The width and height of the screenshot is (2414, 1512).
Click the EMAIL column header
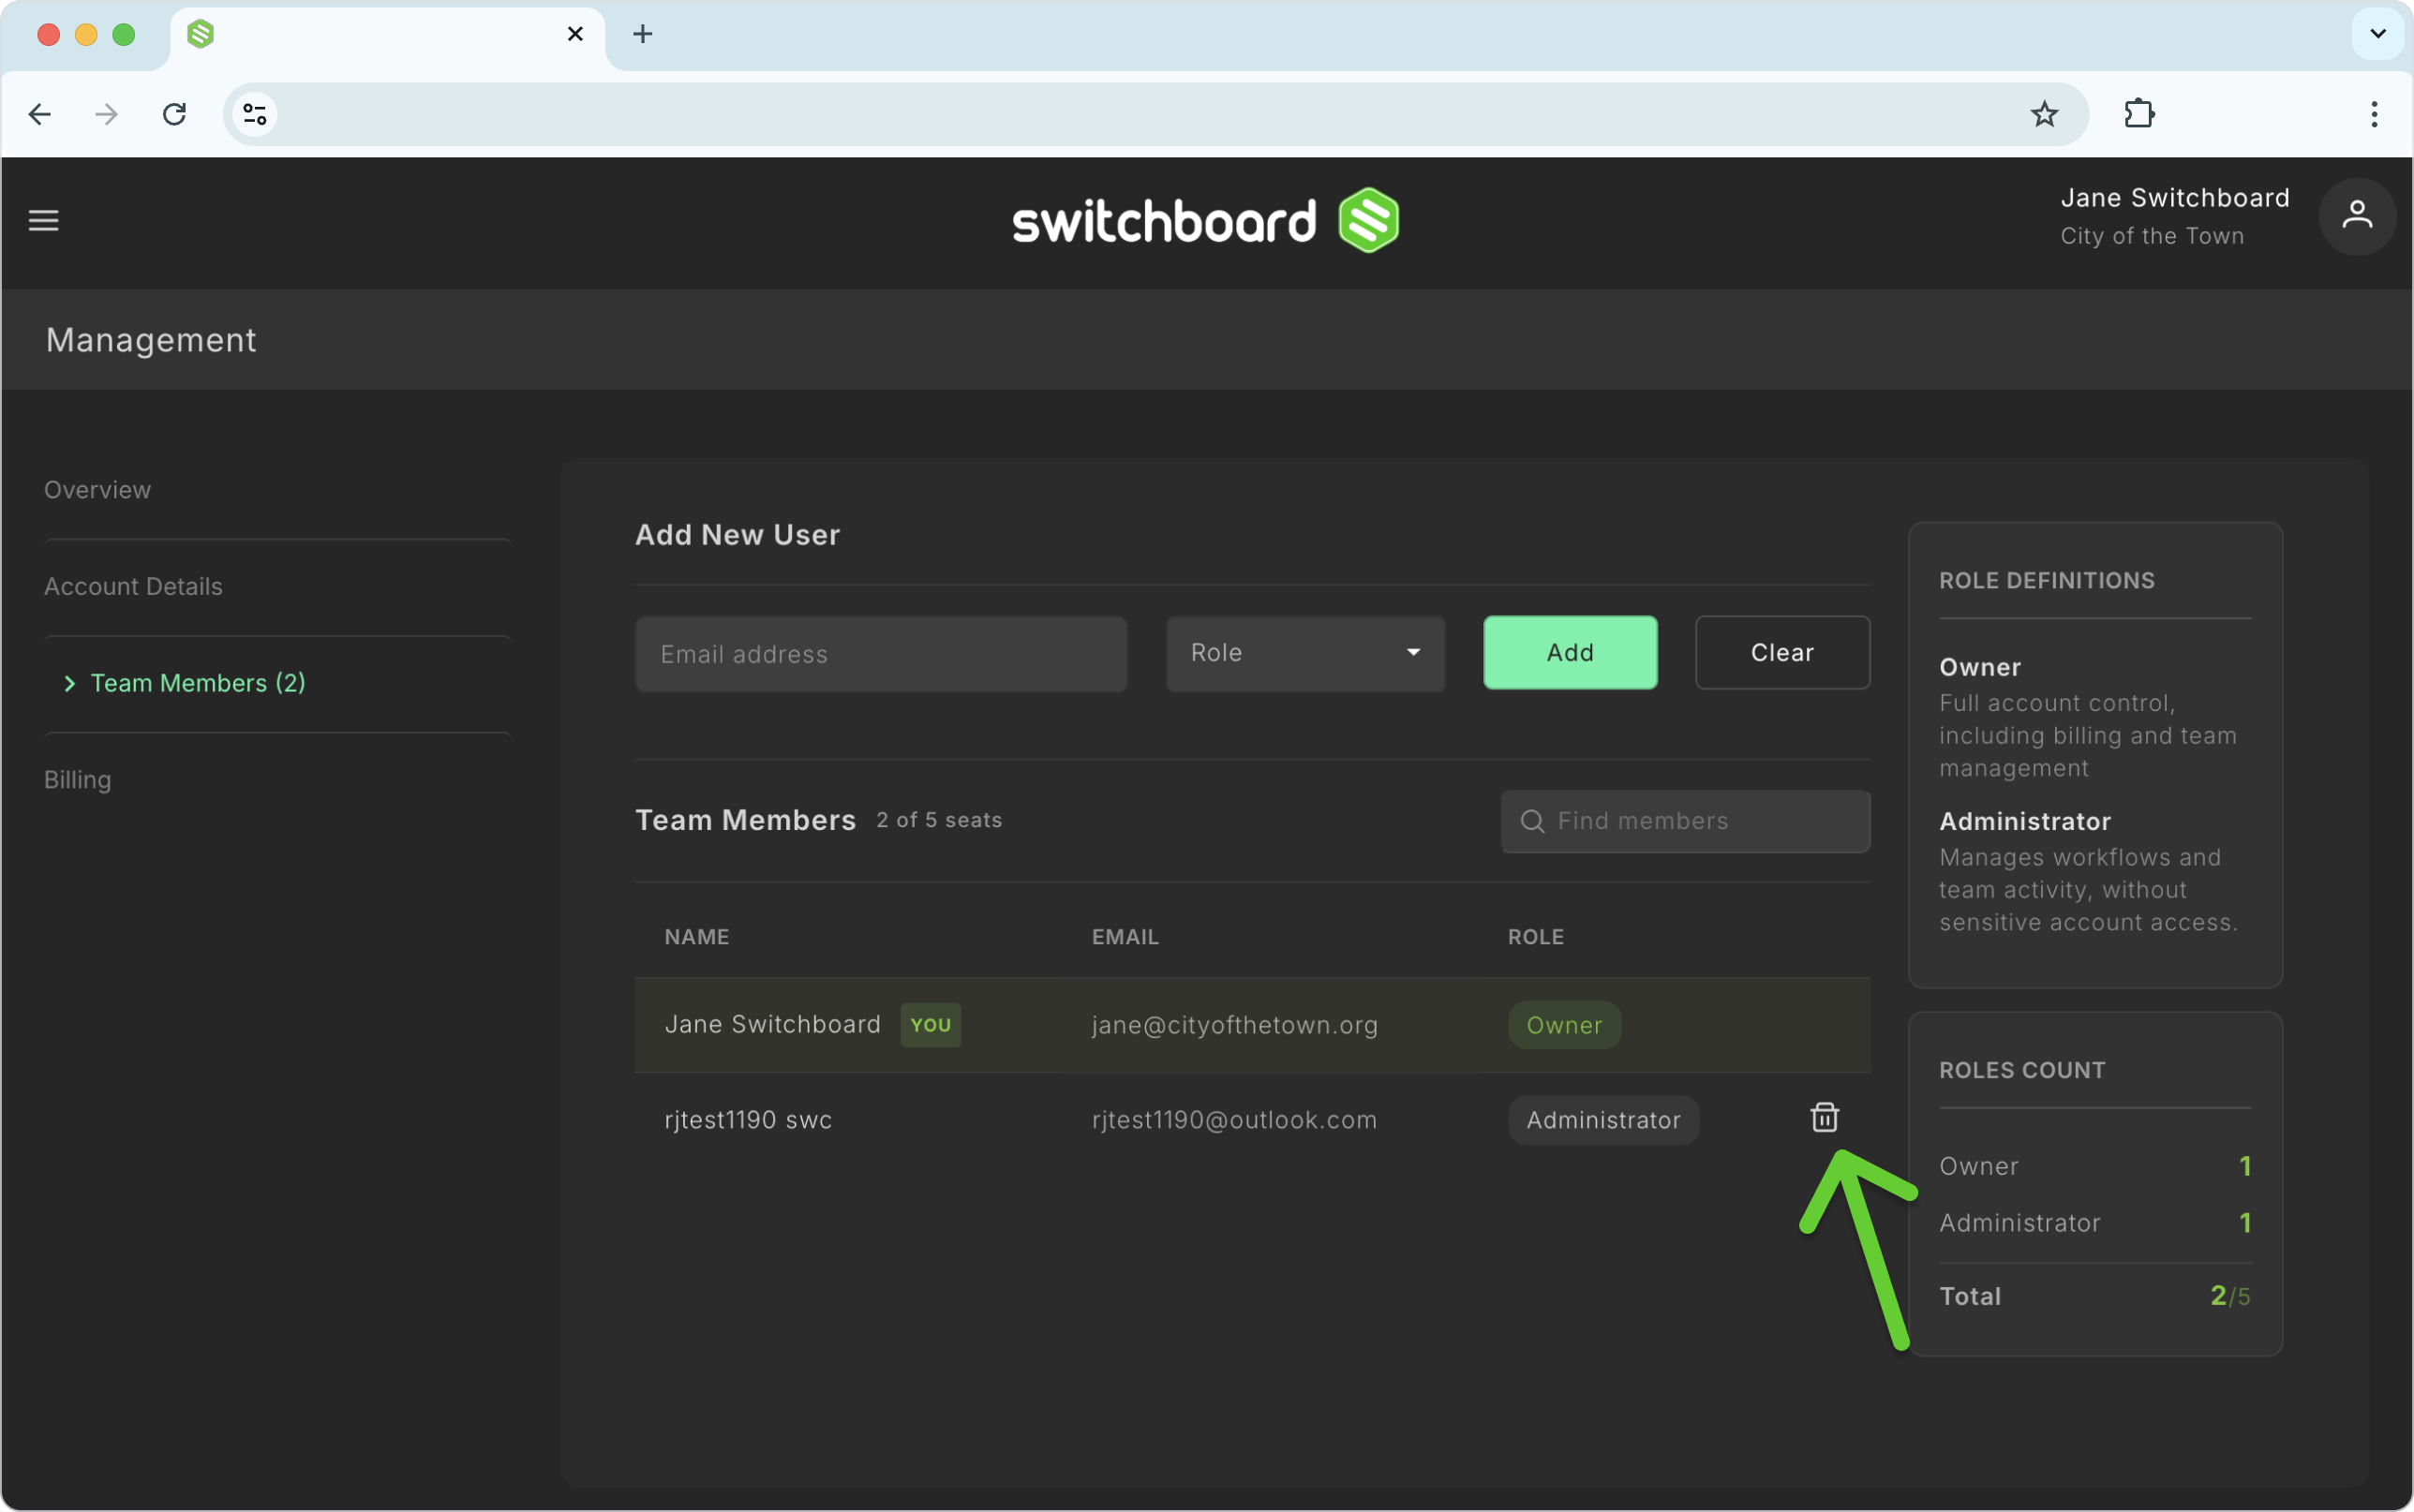1125,937
